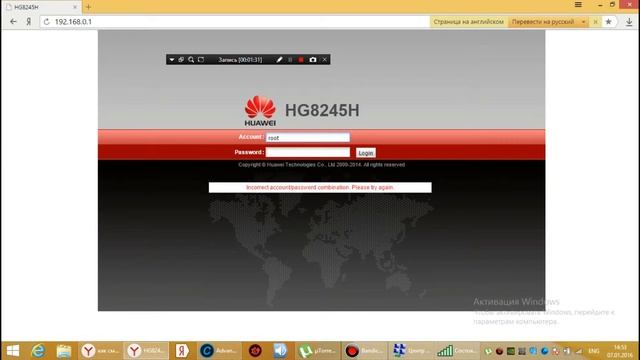640x360 pixels.
Task: Bookmark the page with the star icon
Action: pyautogui.click(x=609, y=22)
